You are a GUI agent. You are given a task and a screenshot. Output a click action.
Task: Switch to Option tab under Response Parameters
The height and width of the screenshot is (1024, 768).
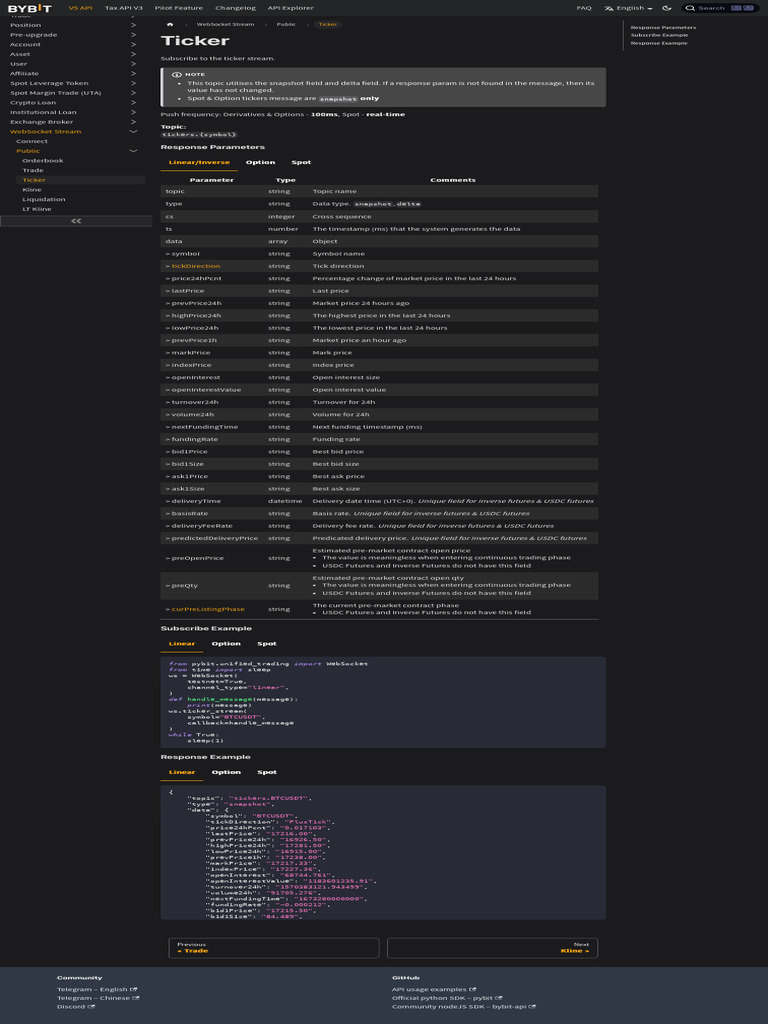point(260,162)
